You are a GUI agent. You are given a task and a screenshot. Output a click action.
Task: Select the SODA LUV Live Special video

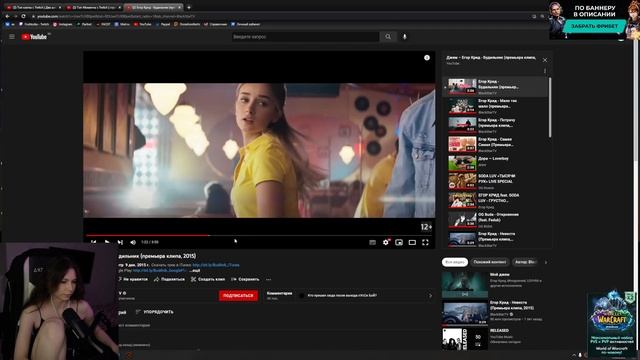pos(495,182)
